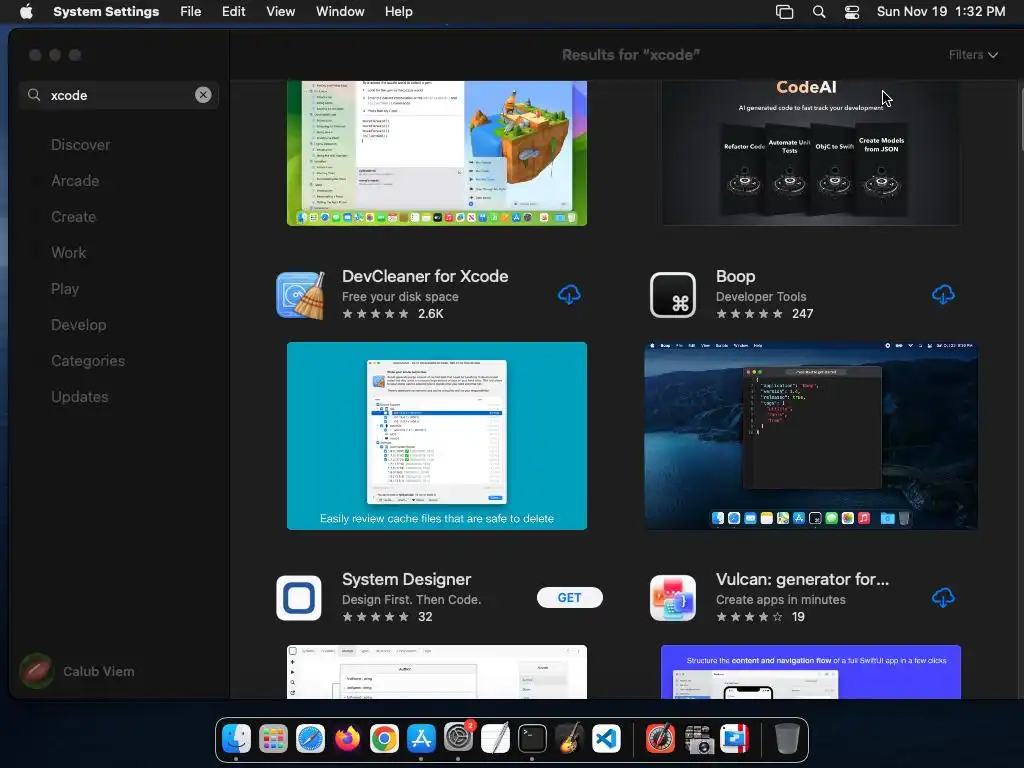Go to the Arcade section
This screenshot has width=1024, height=768.
75,181
